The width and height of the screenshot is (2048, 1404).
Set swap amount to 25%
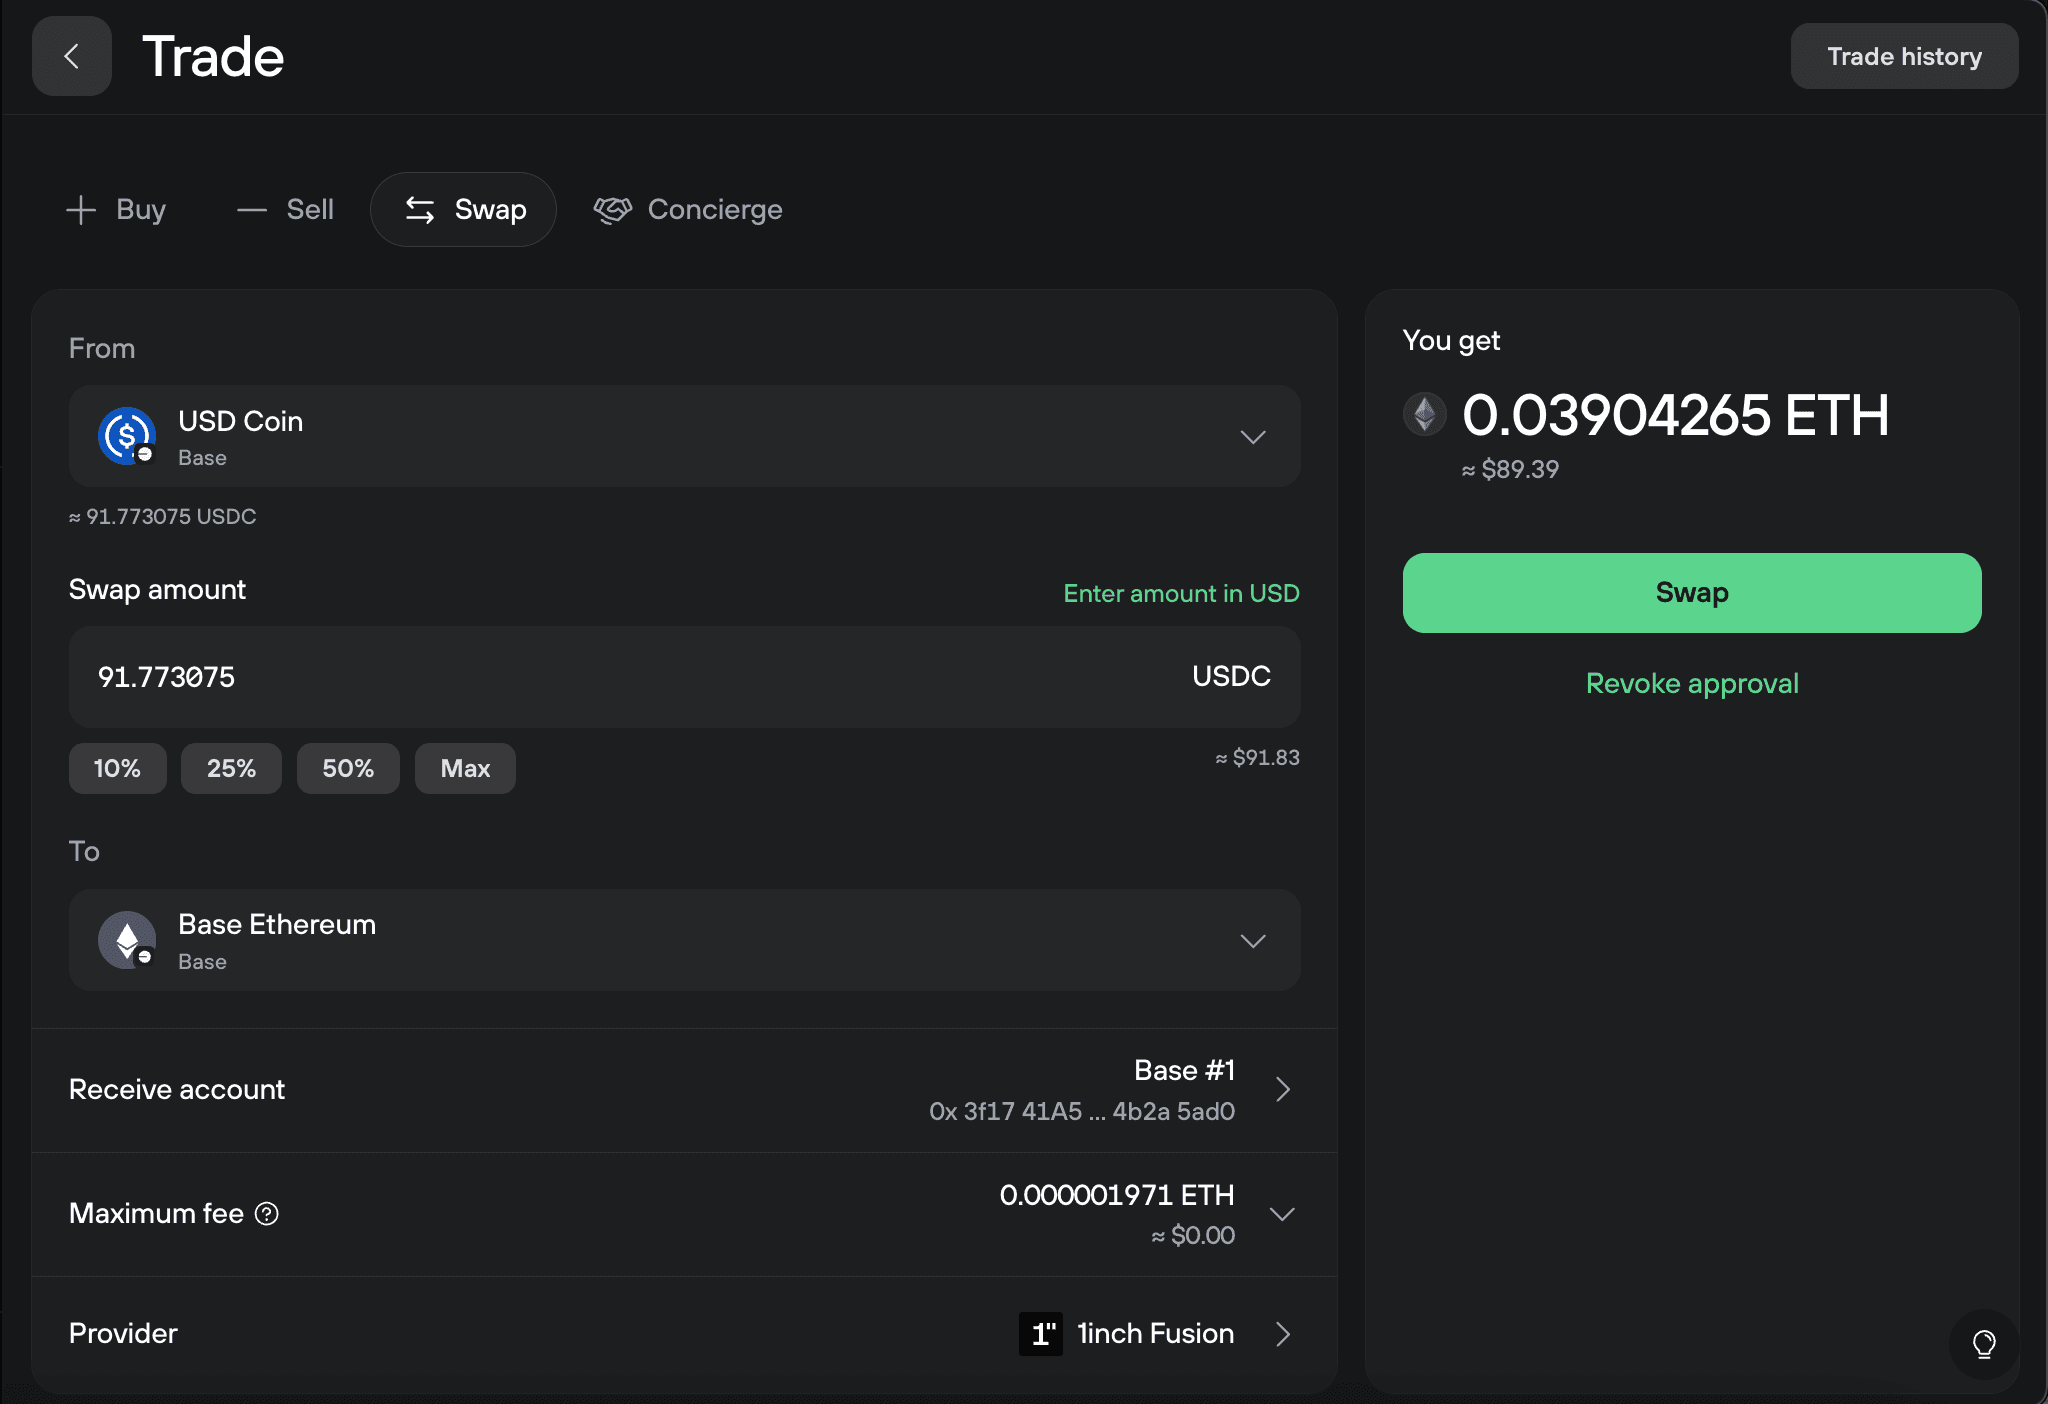[x=231, y=768]
